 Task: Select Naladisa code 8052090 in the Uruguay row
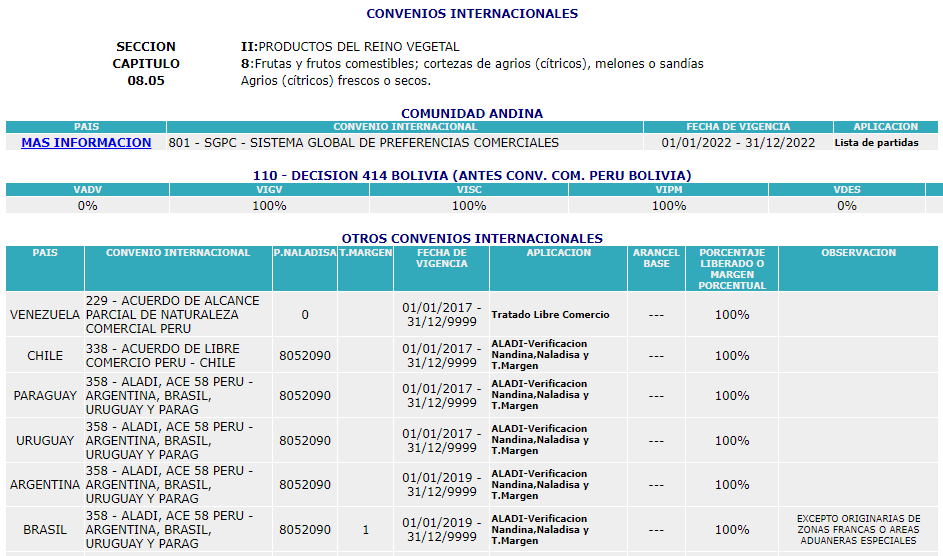305,441
